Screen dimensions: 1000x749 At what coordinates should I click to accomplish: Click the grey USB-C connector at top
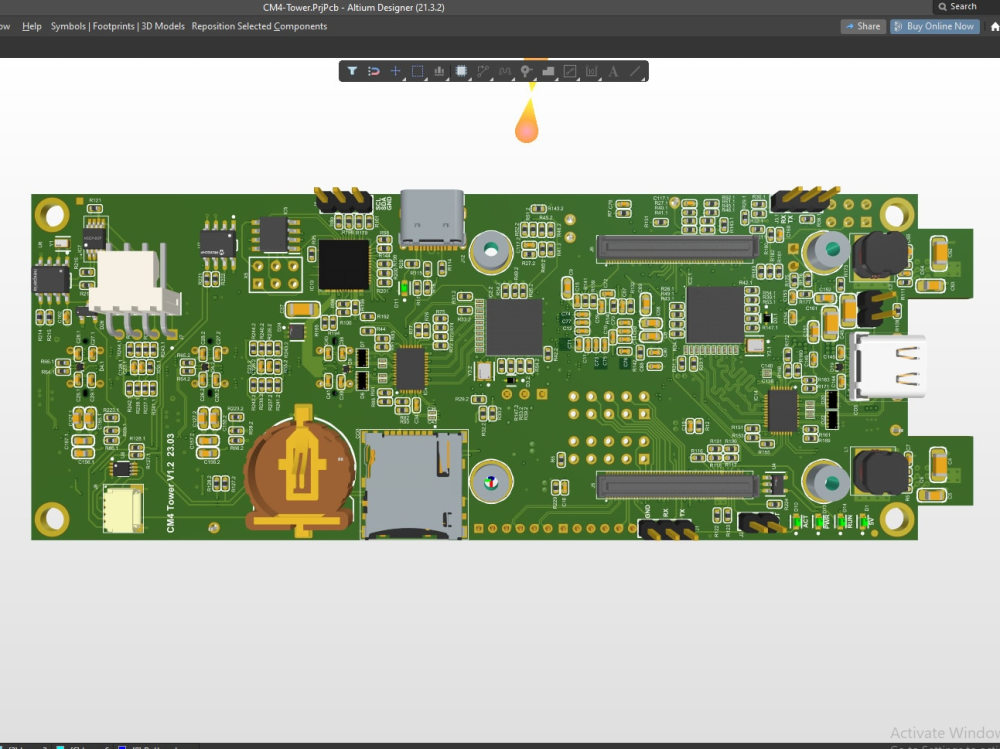click(432, 218)
